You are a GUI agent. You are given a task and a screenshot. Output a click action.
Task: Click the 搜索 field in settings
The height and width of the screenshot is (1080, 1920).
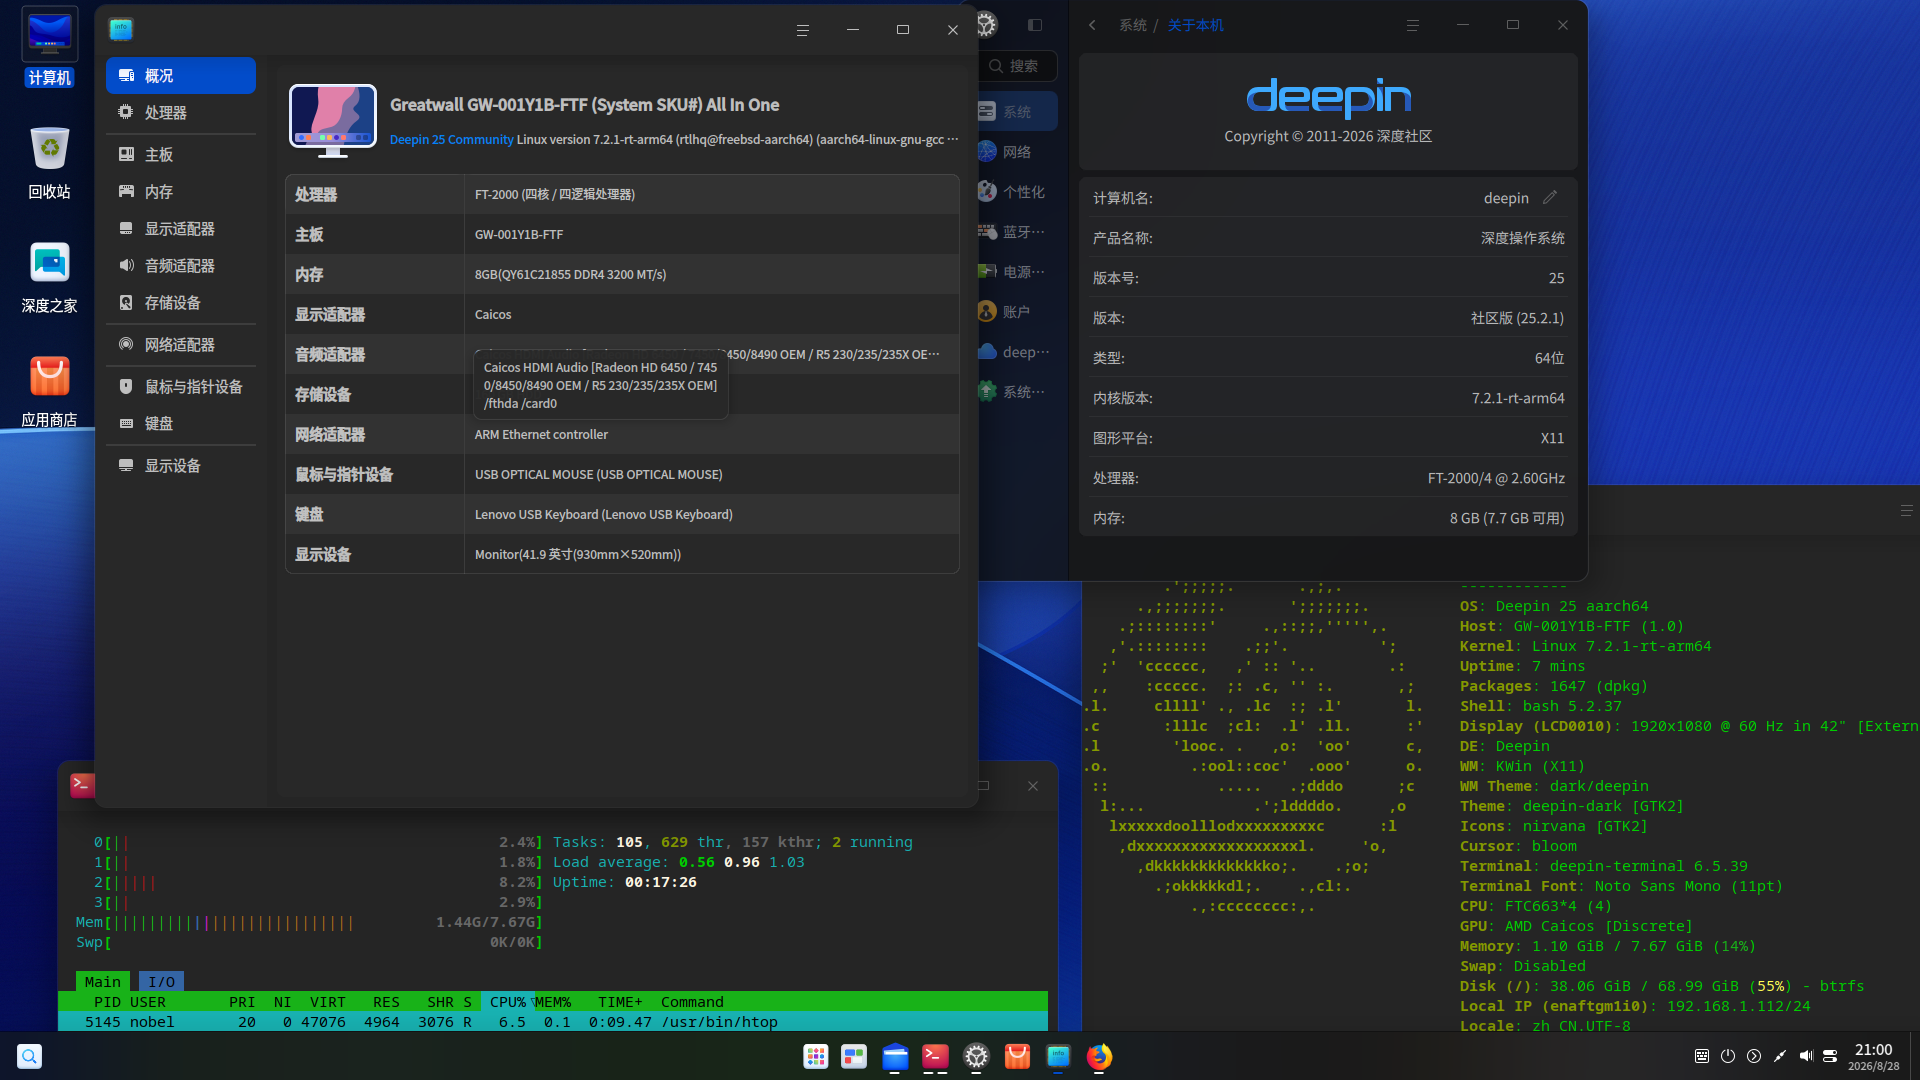tap(1018, 66)
